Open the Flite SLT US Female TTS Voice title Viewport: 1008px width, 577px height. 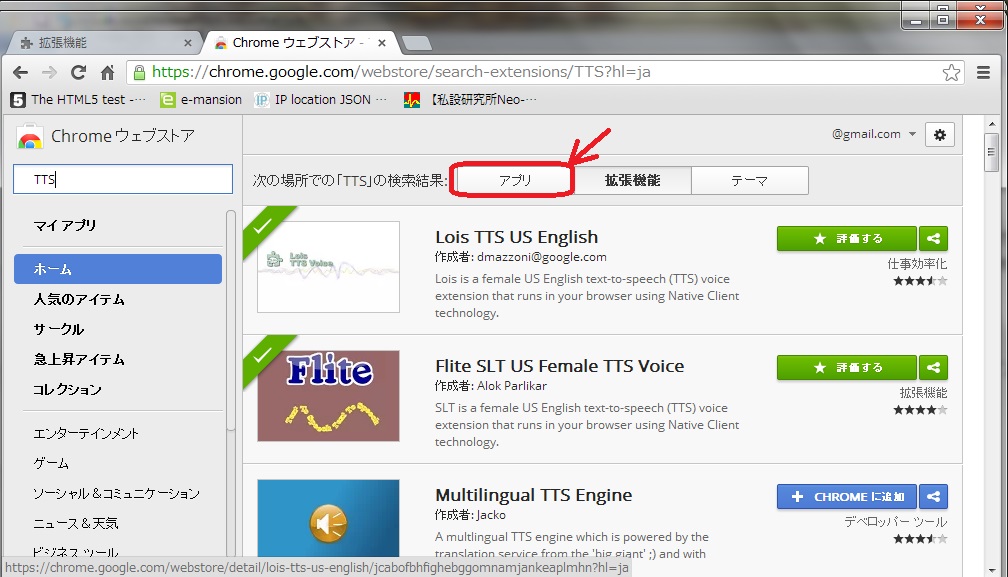click(559, 366)
